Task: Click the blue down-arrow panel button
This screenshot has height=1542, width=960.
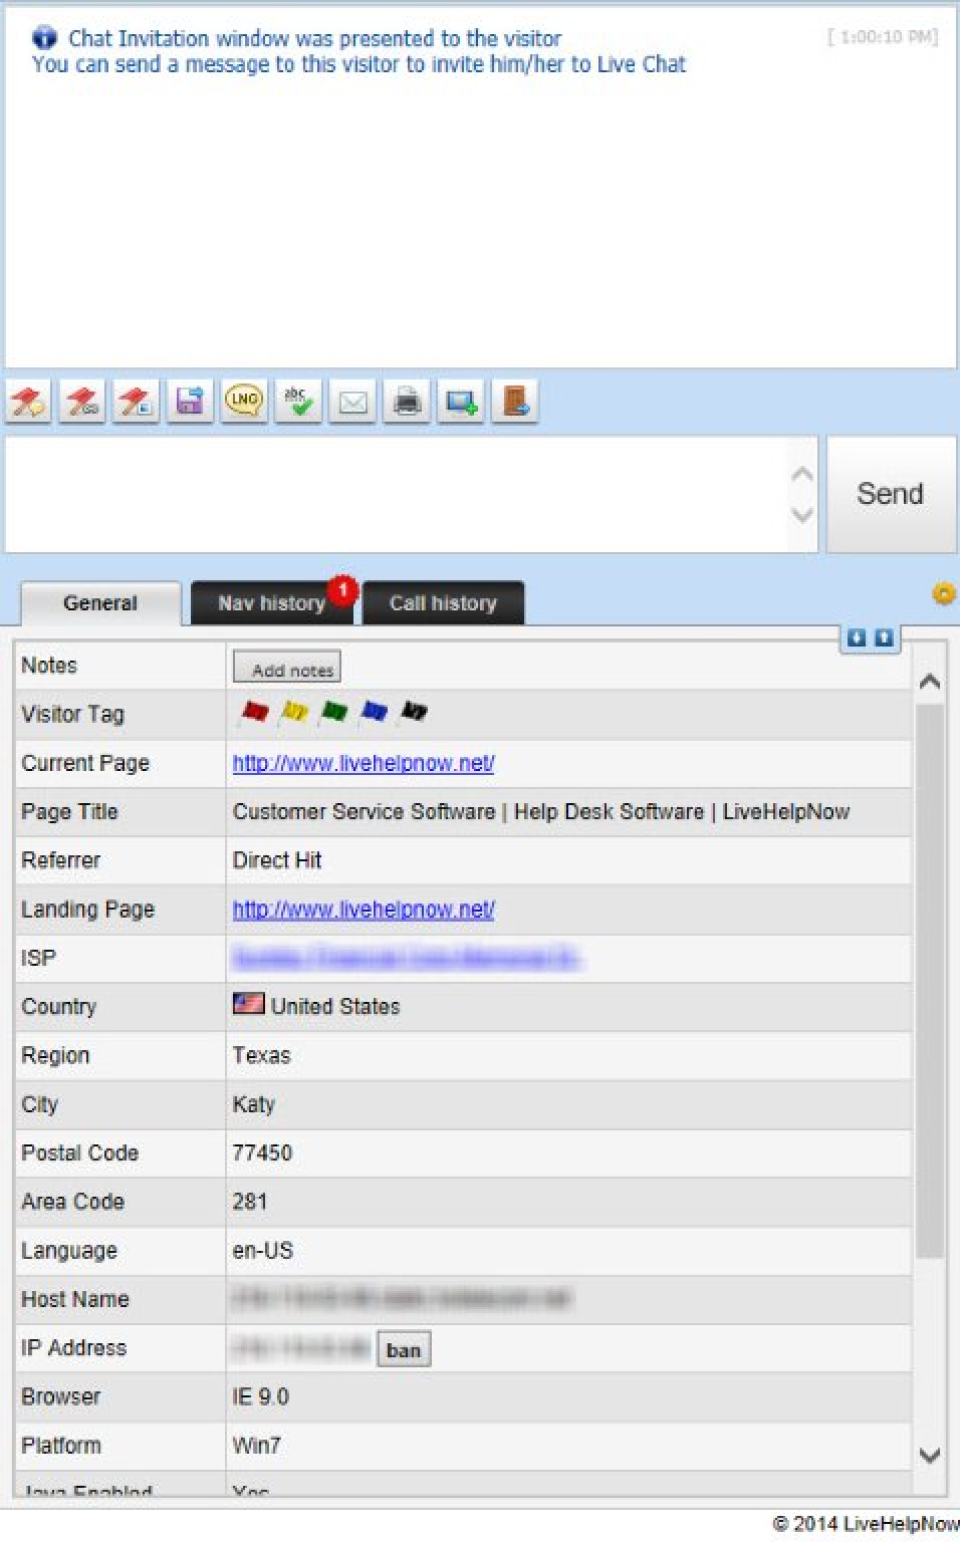Action: 857,638
